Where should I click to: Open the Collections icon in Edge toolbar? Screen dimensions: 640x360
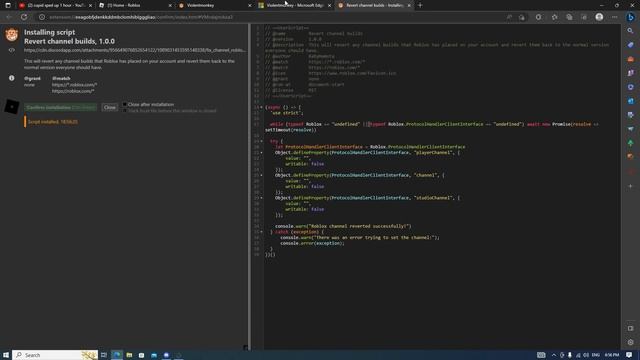click(x=569, y=17)
